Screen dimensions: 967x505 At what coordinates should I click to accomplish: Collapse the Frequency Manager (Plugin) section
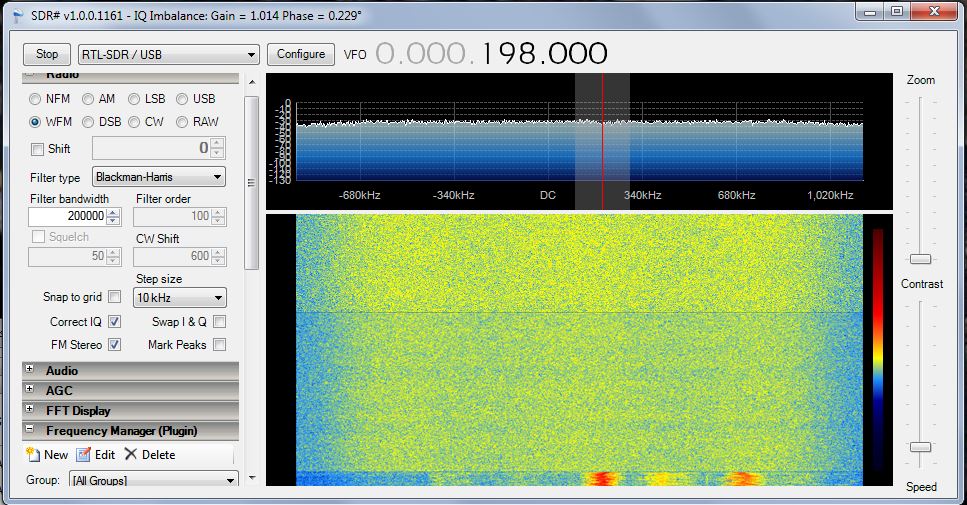[29, 431]
